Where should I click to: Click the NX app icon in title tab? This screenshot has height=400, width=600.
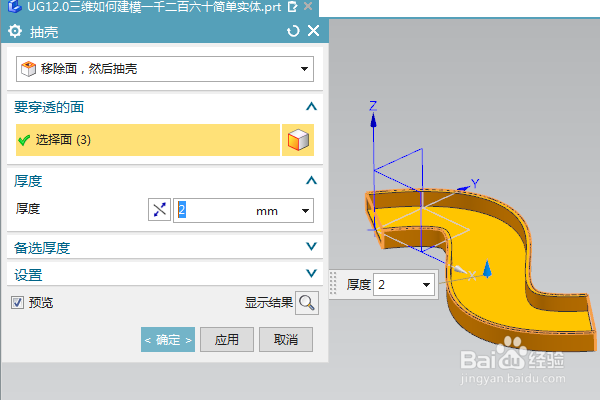point(15,7)
